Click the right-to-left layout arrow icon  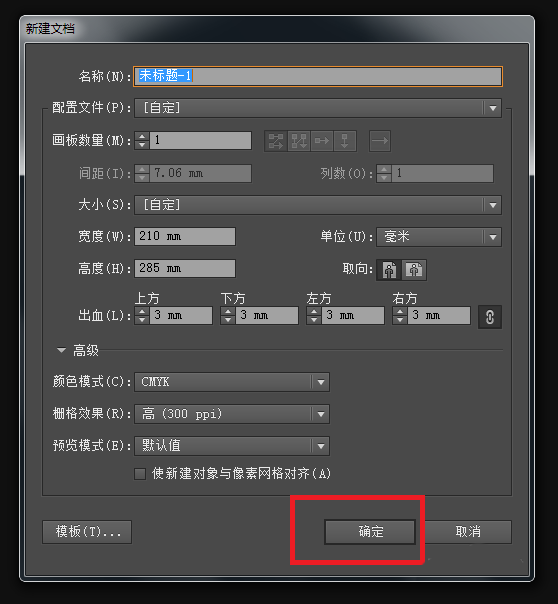(x=380, y=141)
